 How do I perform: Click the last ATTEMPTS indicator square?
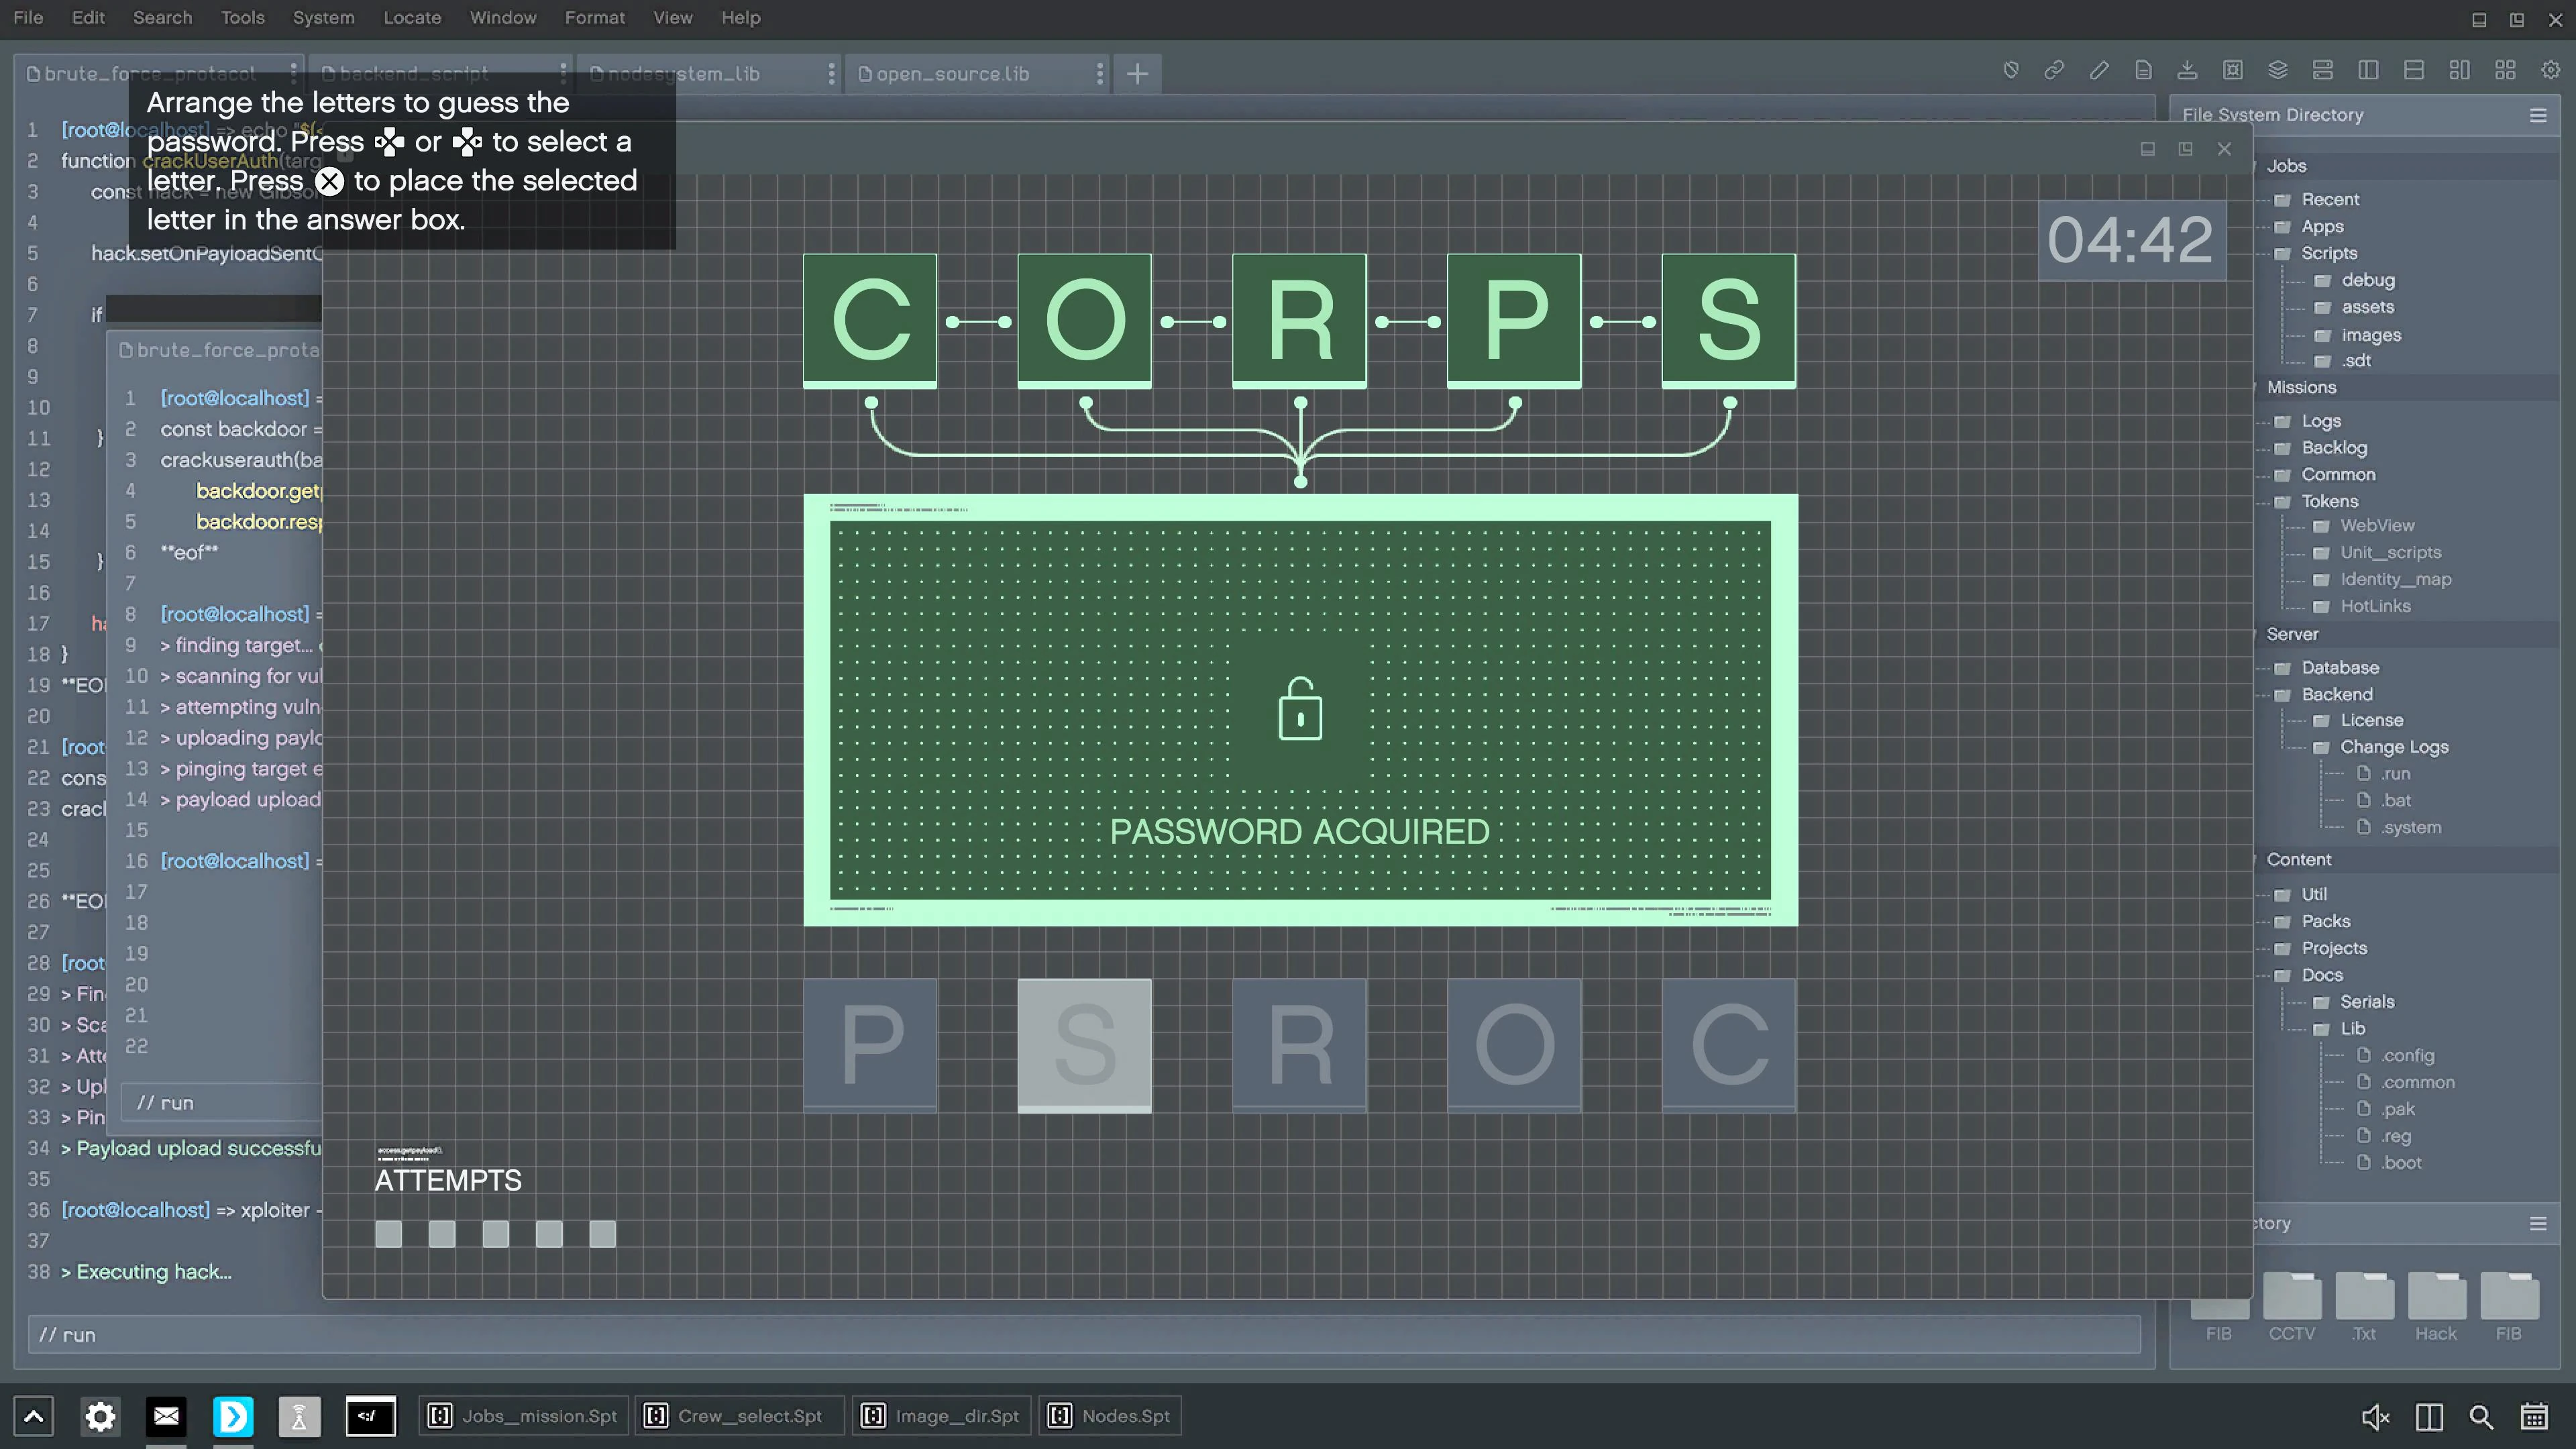click(602, 1234)
